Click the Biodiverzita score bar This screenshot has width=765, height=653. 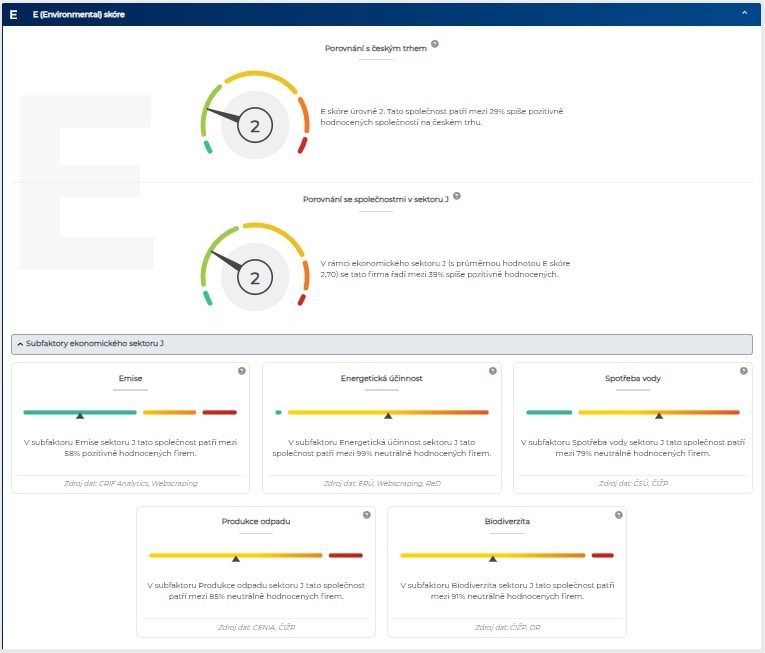[x=506, y=555]
